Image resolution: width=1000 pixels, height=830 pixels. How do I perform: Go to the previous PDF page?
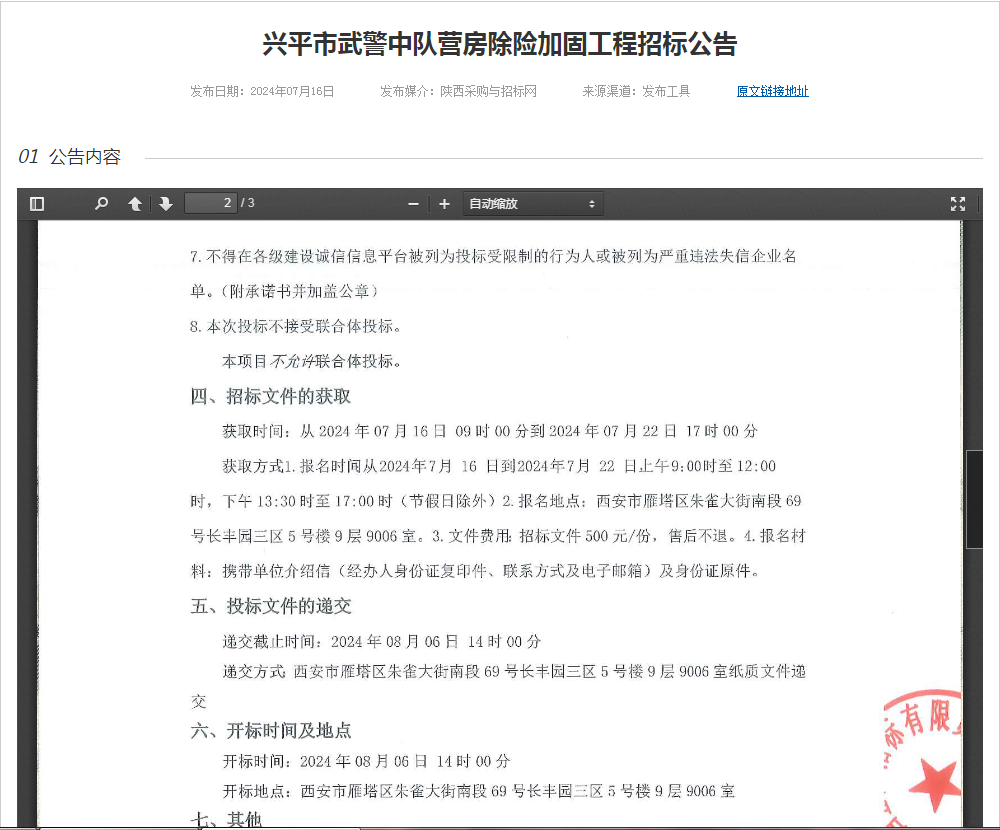click(135, 204)
